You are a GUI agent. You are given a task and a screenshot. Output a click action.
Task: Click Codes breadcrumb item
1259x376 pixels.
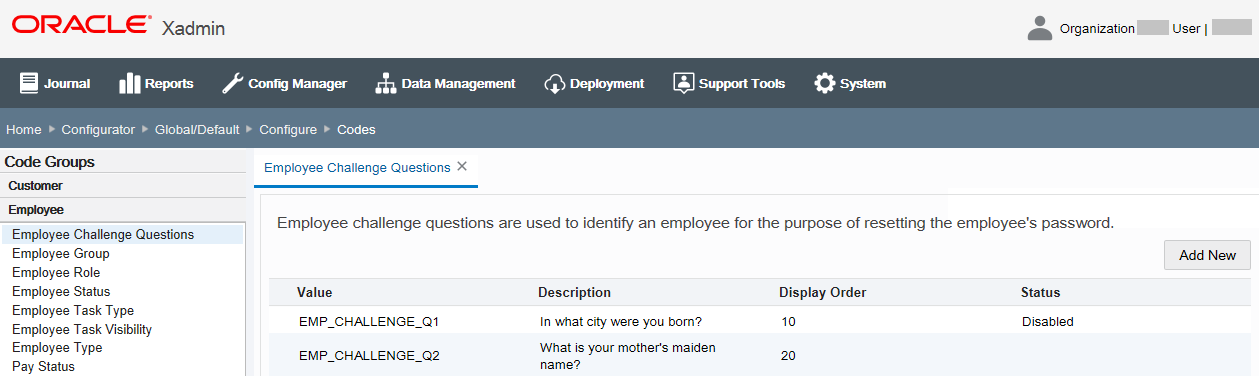[356, 129]
